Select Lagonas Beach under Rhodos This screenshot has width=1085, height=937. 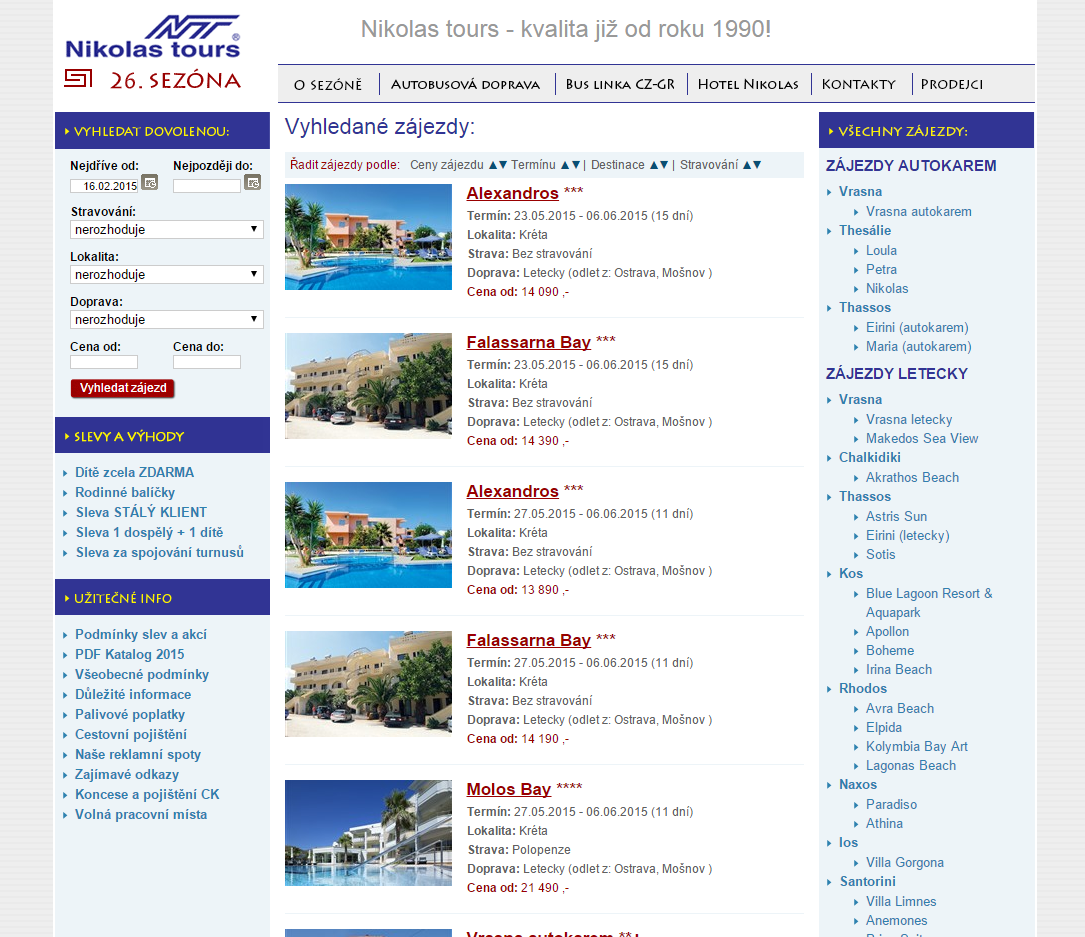click(911, 766)
